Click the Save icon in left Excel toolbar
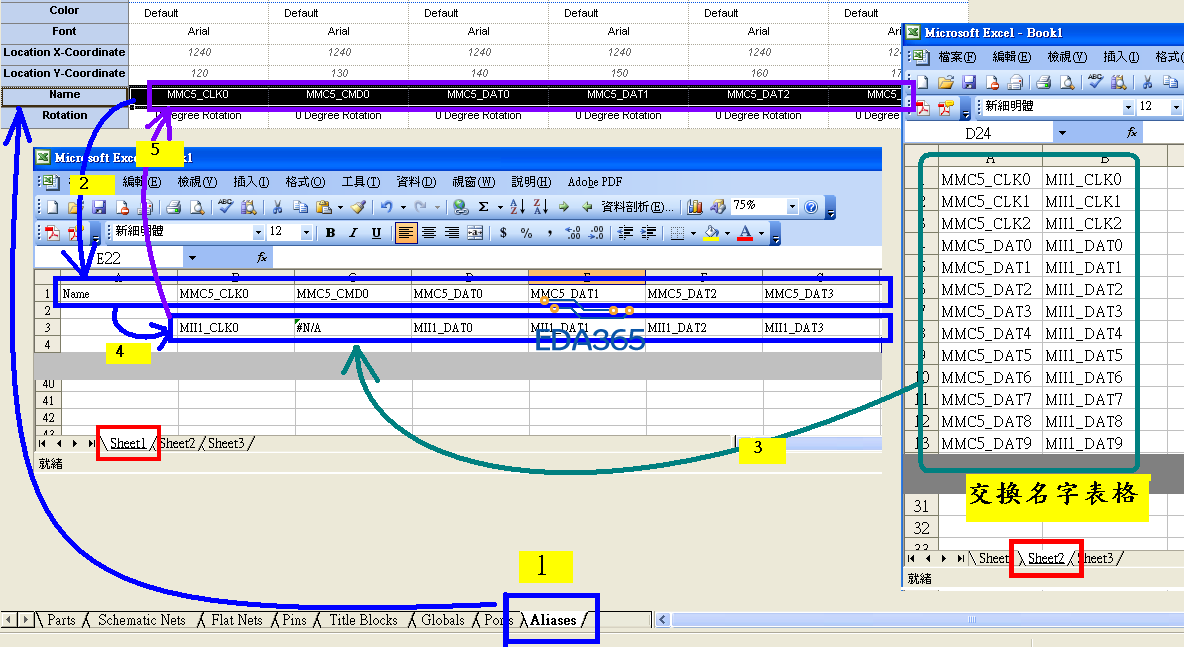 click(99, 207)
